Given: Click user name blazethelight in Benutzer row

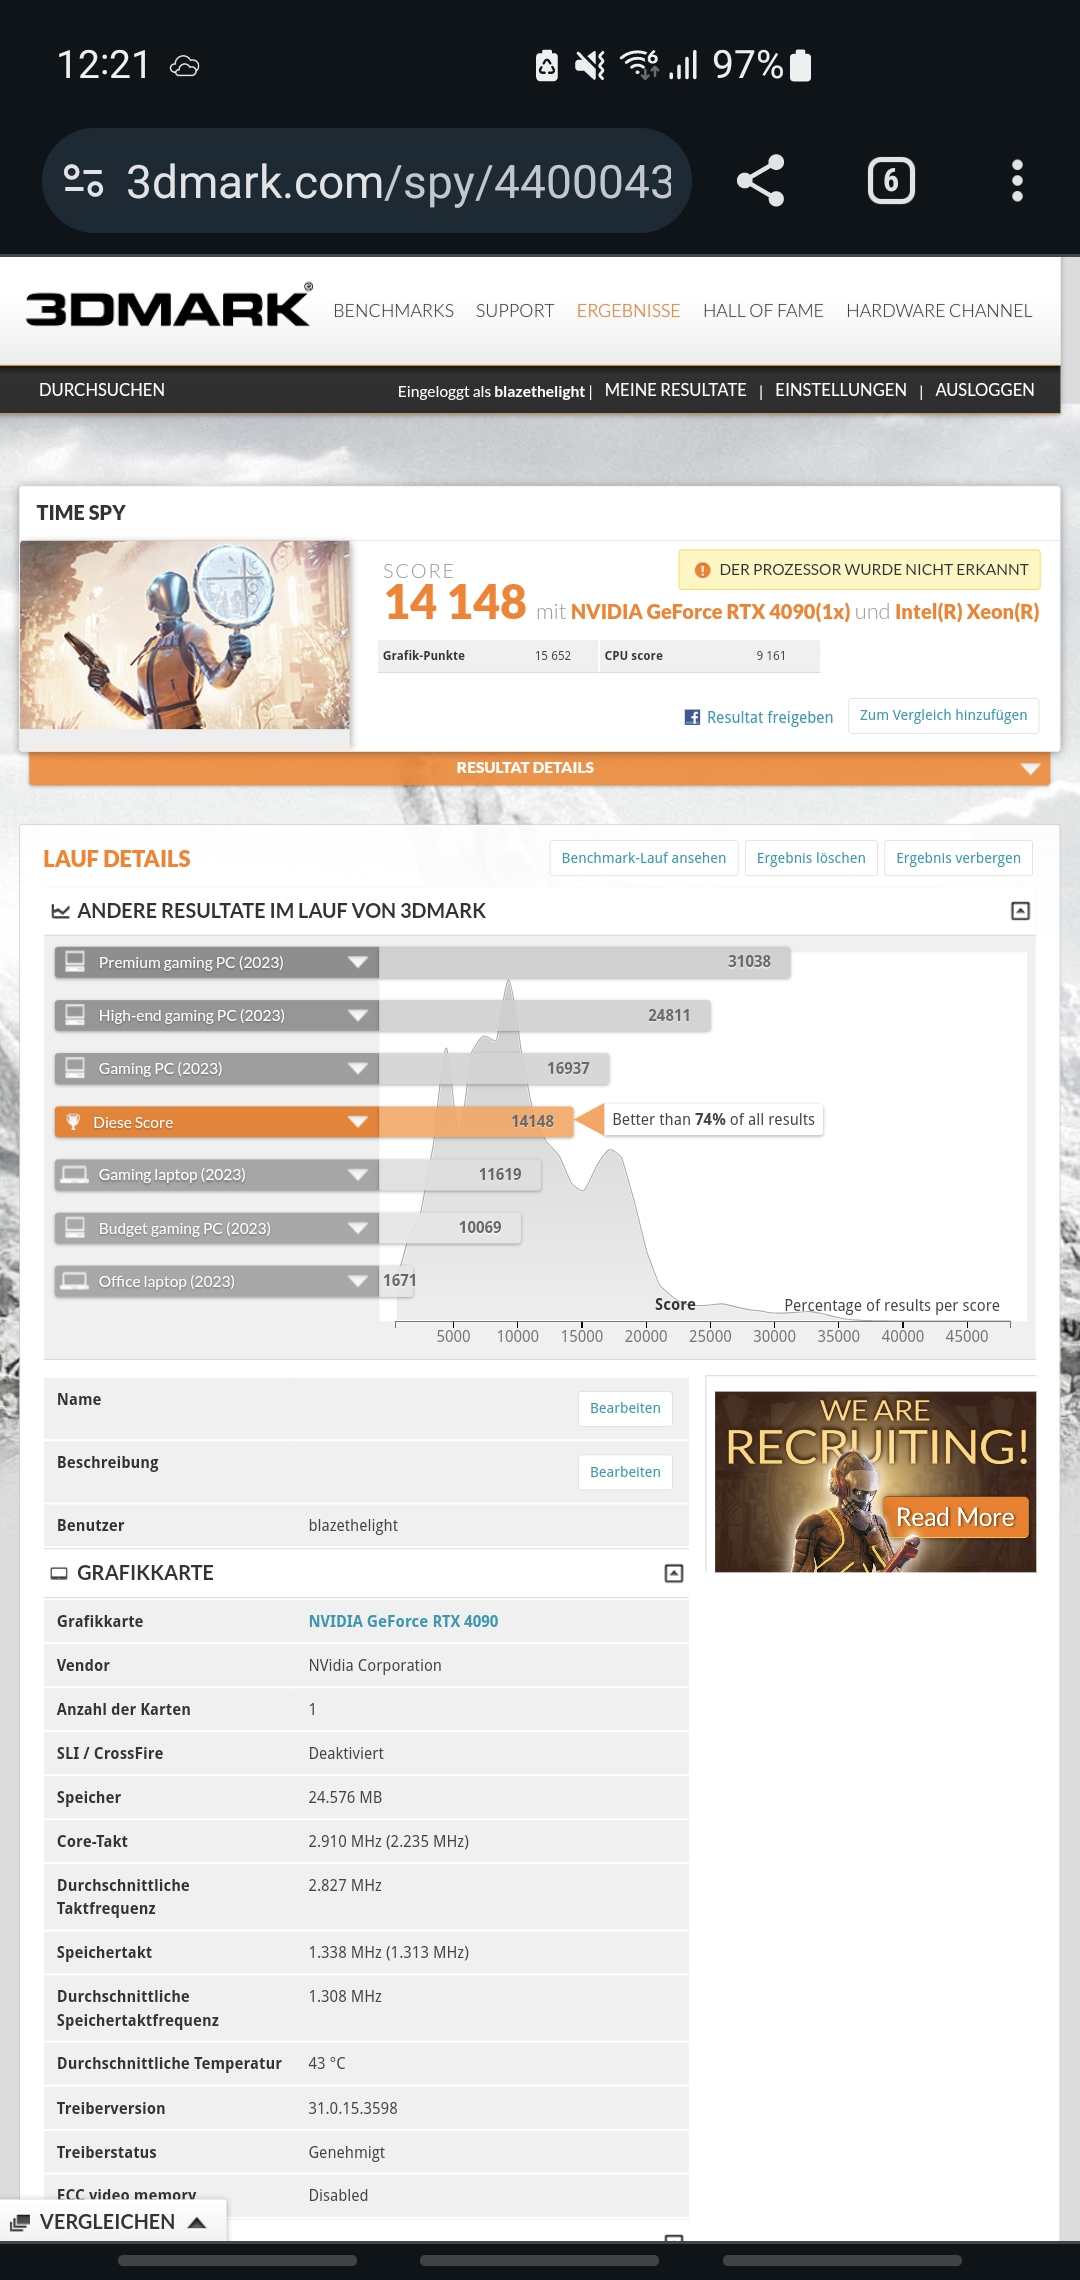Looking at the screenshot, I should (353, 1525).
